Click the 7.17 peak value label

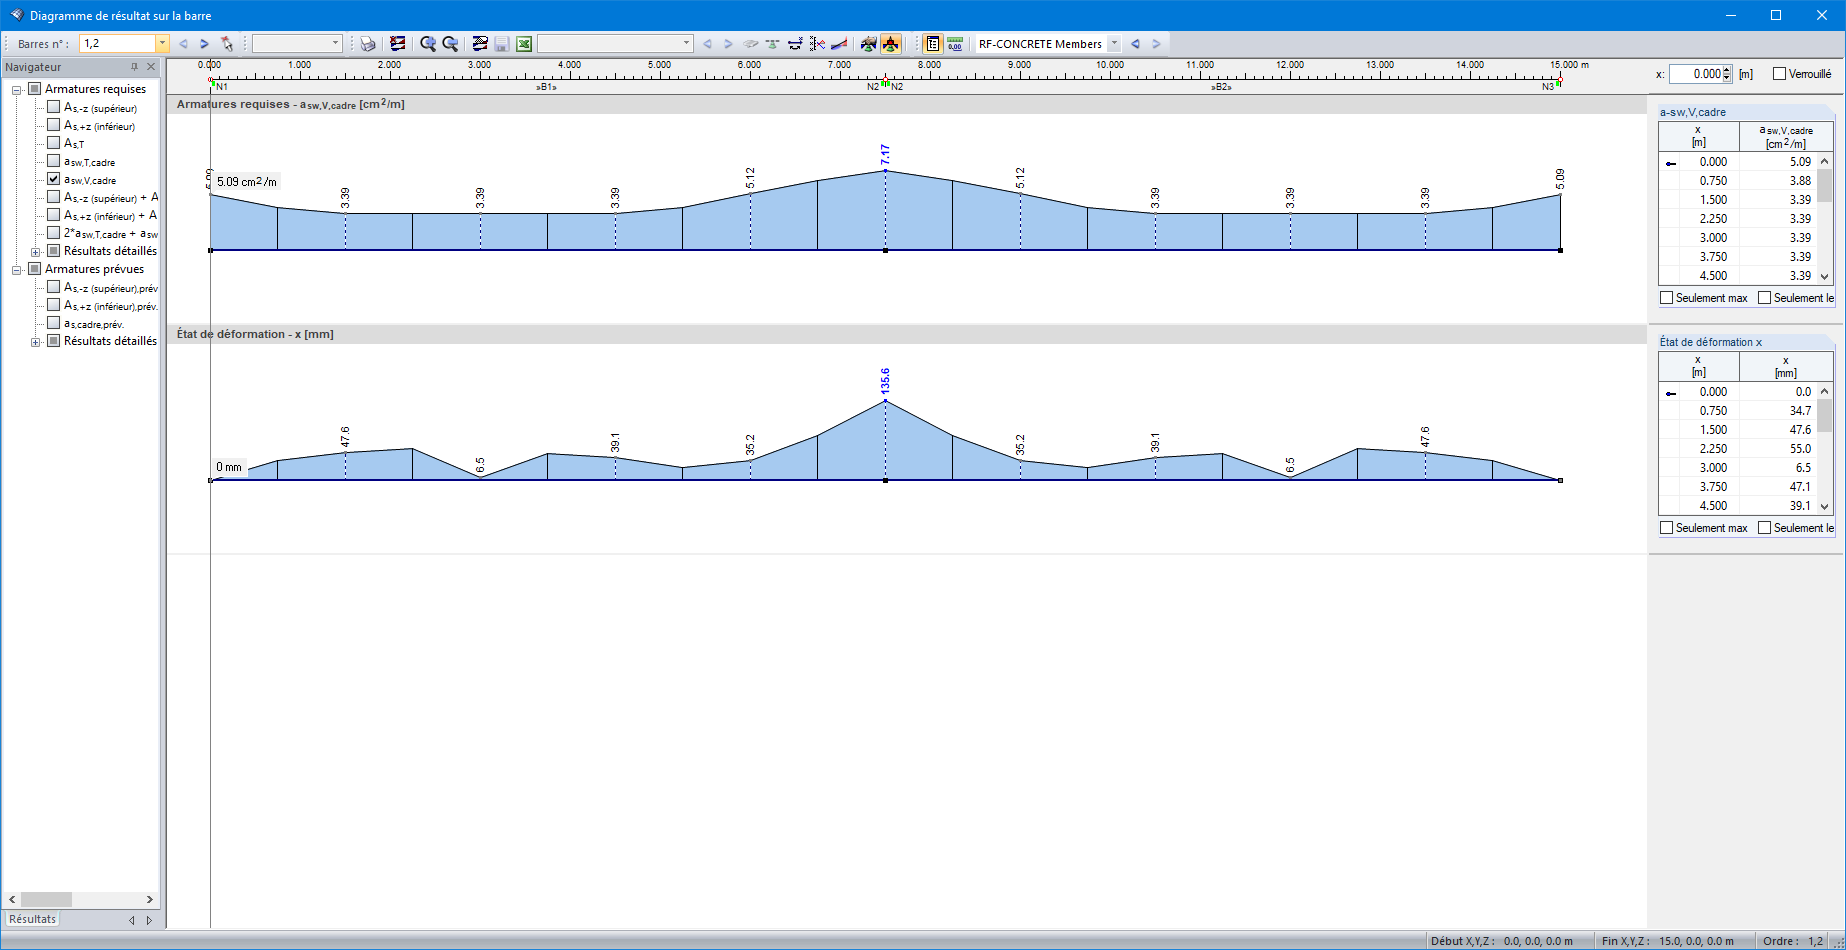click(x=885, y=155)
